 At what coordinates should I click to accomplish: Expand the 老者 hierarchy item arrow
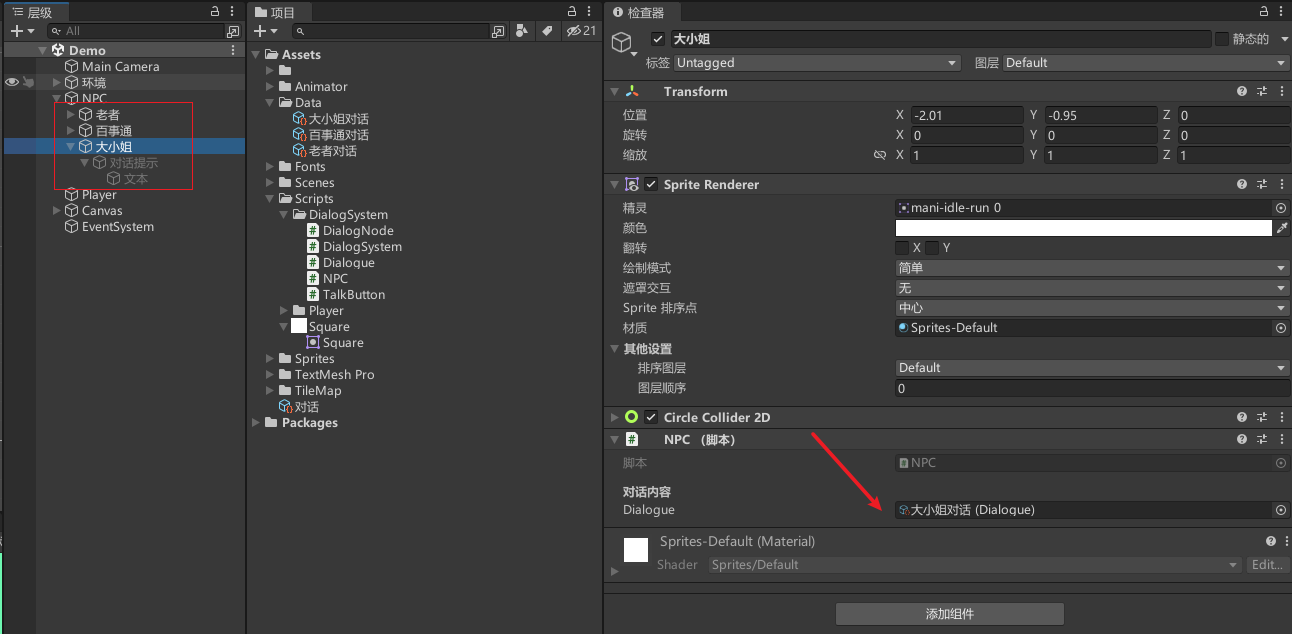point(71,115)
